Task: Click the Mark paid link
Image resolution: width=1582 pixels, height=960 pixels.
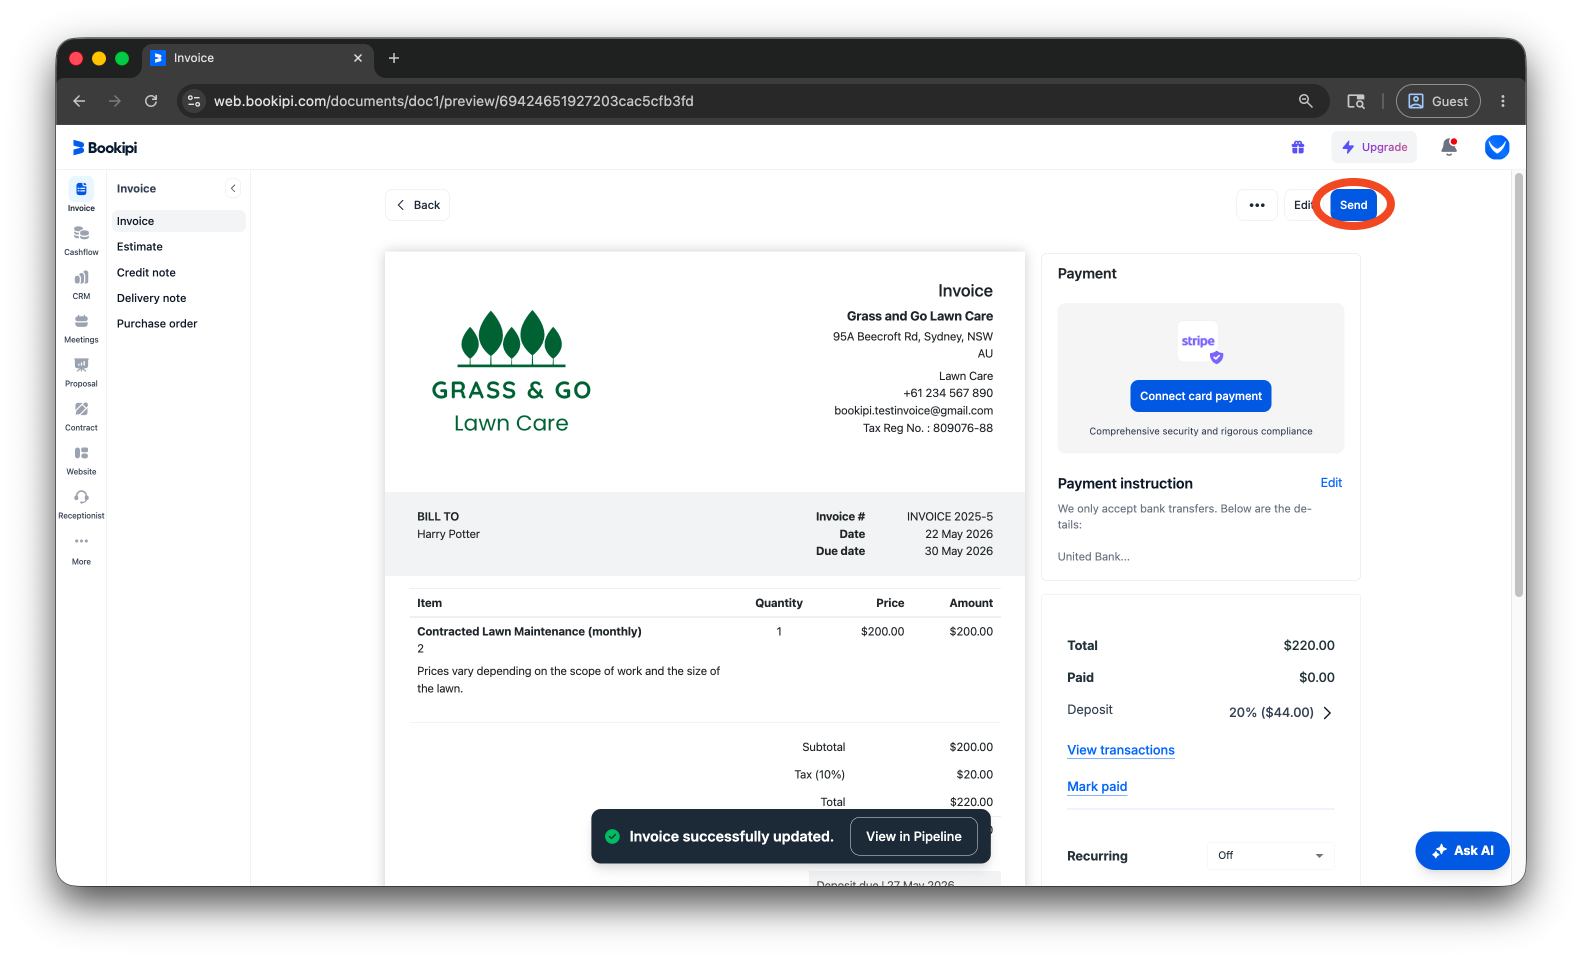Action: pos(1097,787)
